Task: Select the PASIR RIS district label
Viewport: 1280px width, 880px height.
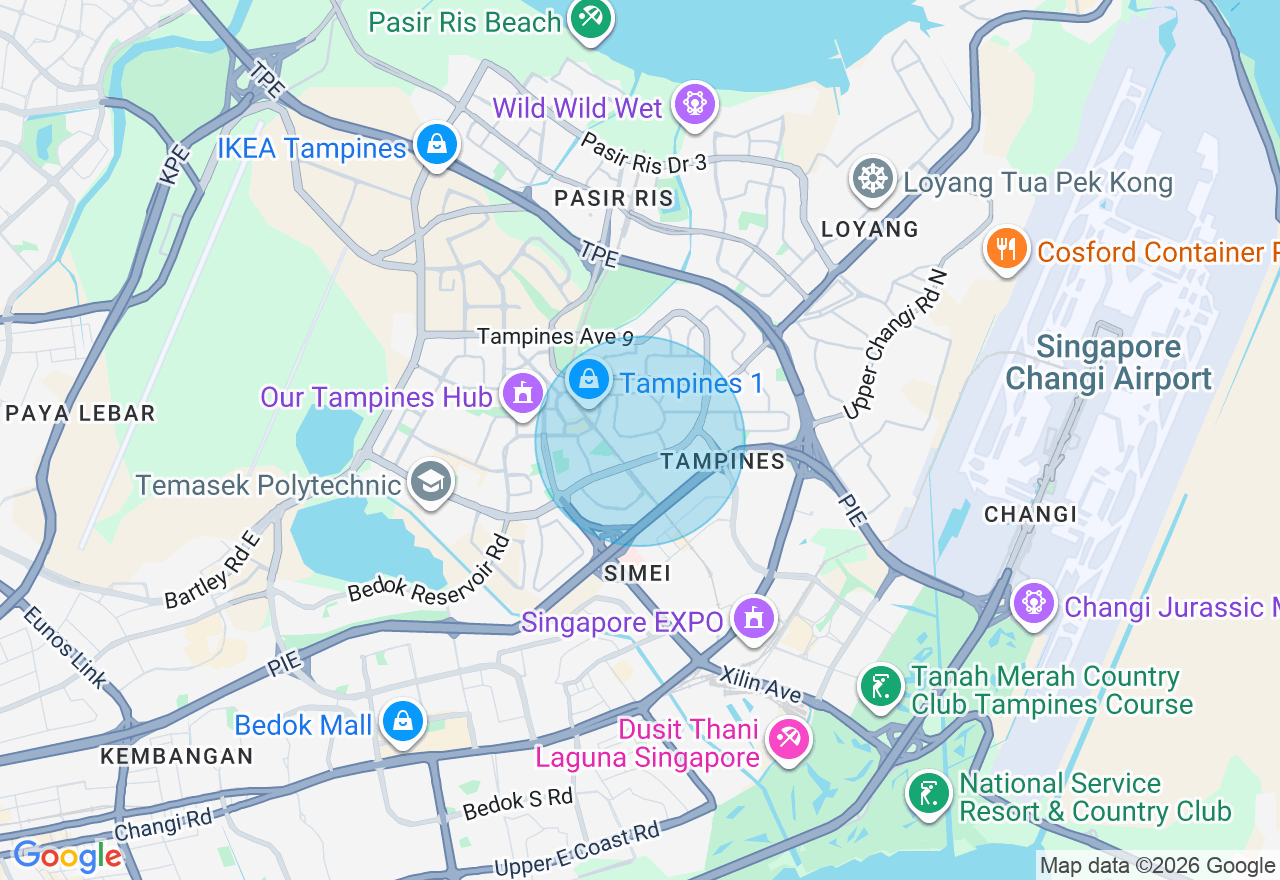Action: click(614, 198)
